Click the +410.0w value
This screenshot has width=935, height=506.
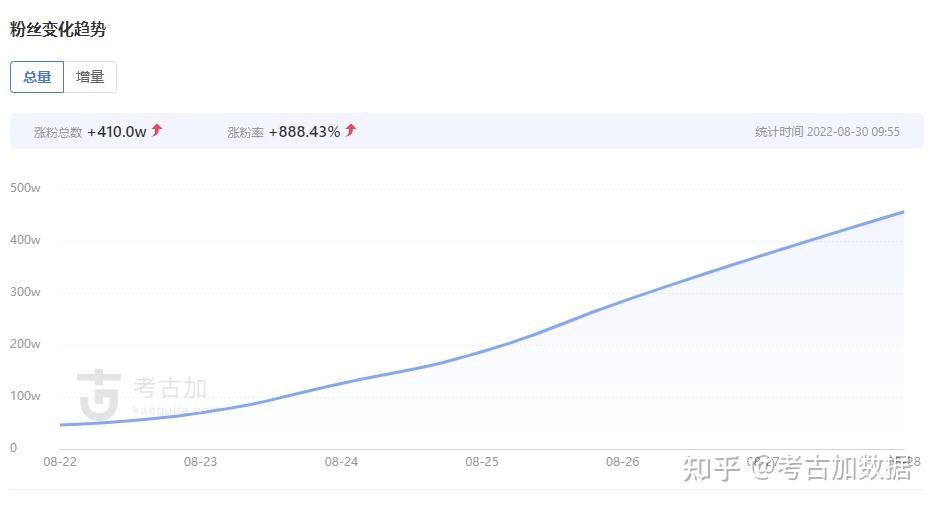[x=117, y=131]
